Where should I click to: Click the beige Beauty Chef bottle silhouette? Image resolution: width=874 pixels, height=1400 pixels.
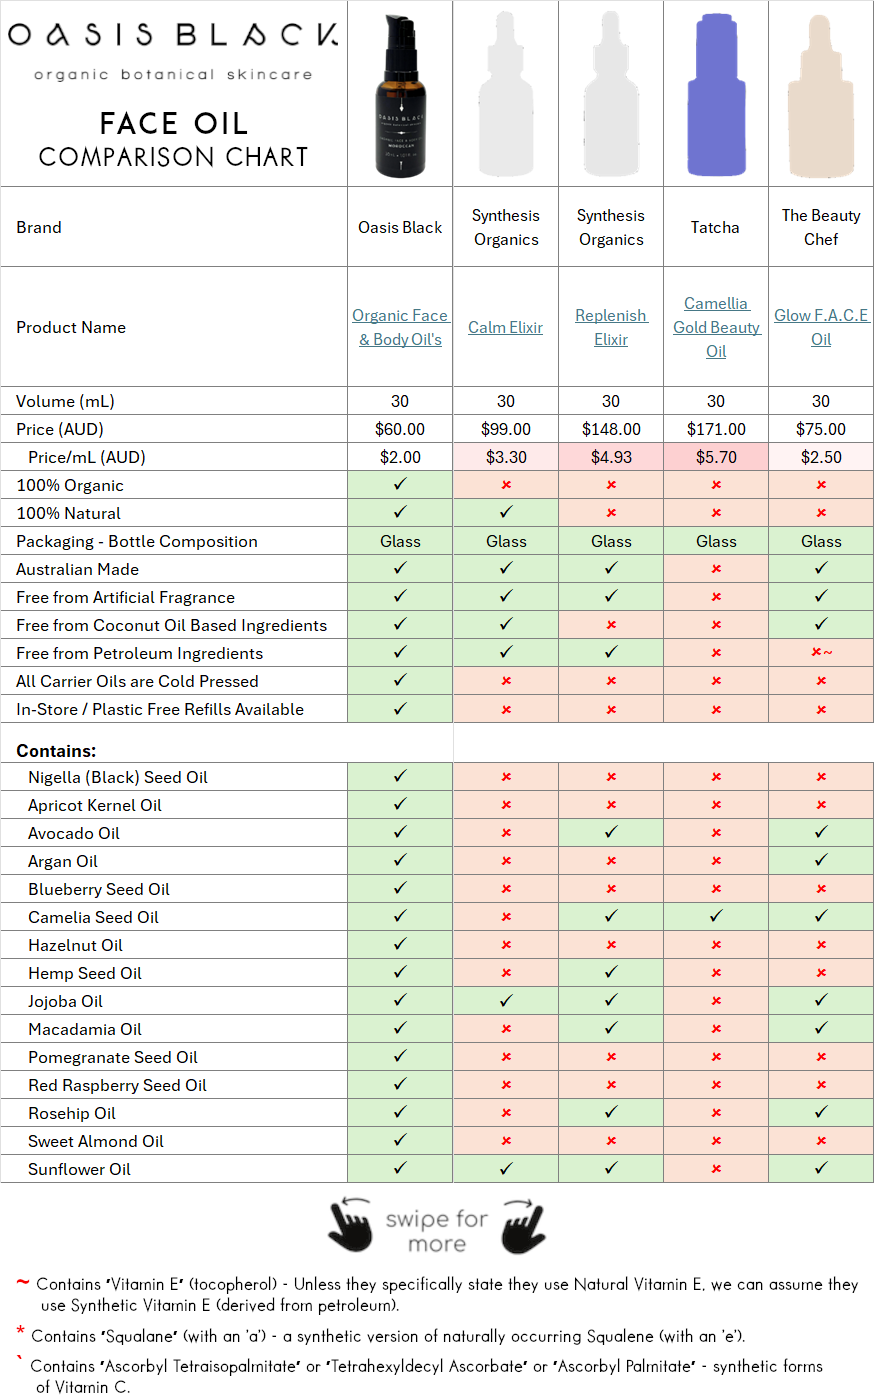[821, 95]
